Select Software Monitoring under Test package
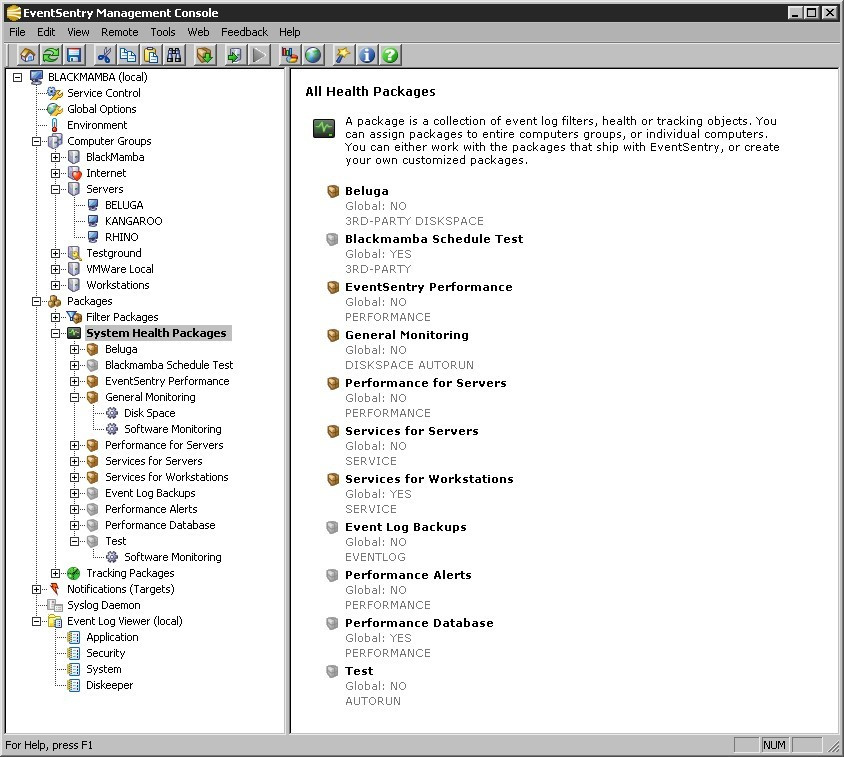This screenshot has width=844, height=757. click(173, 557)
